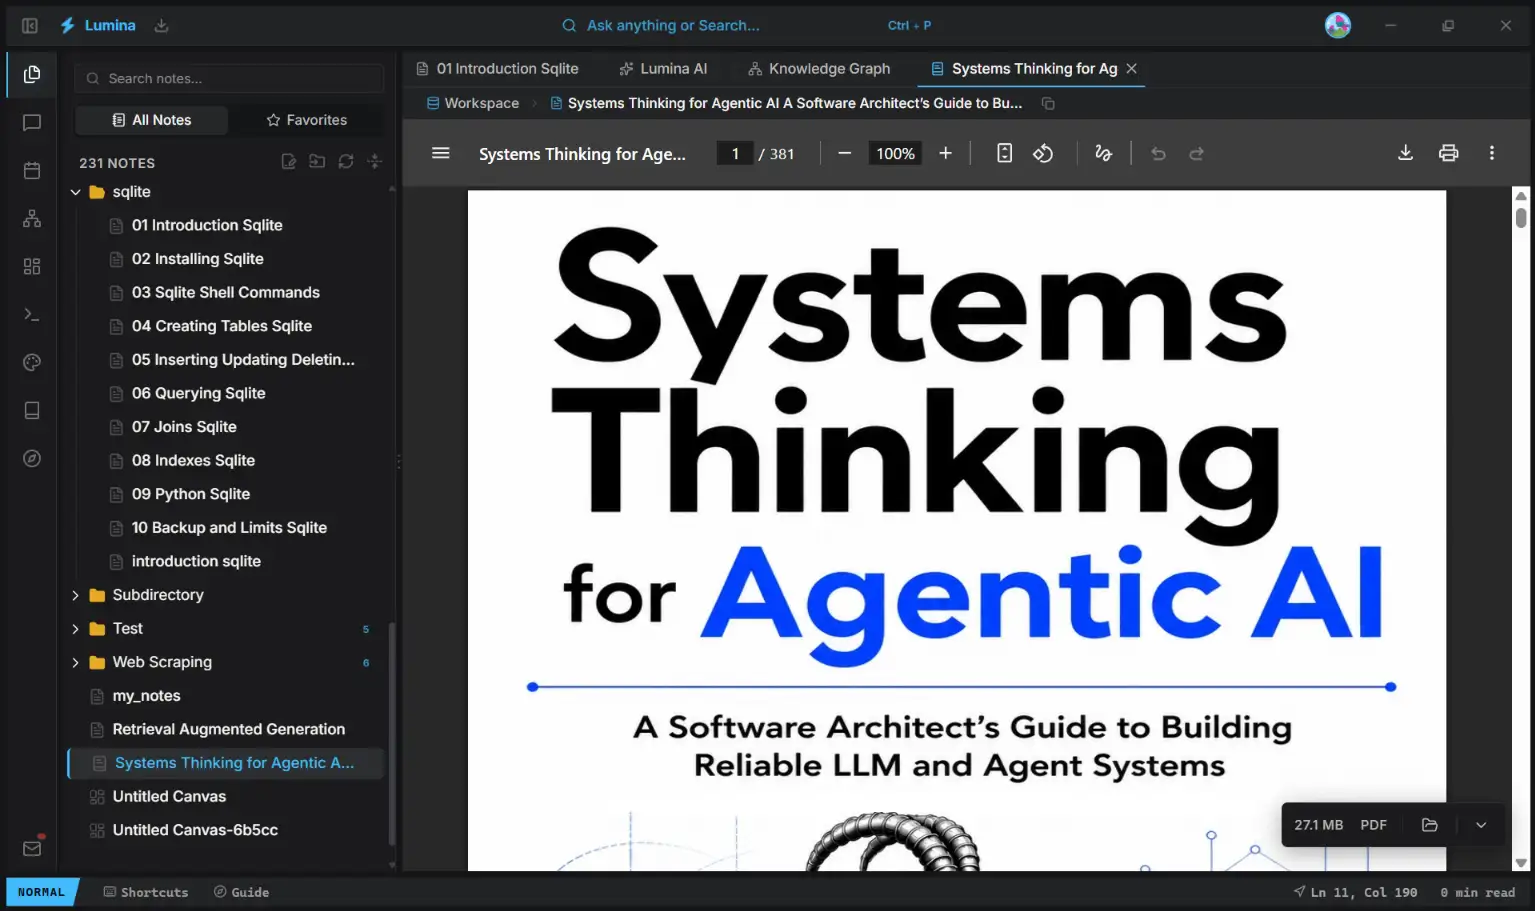Open the chat icon in left sidebar

(x=32, y=122)
